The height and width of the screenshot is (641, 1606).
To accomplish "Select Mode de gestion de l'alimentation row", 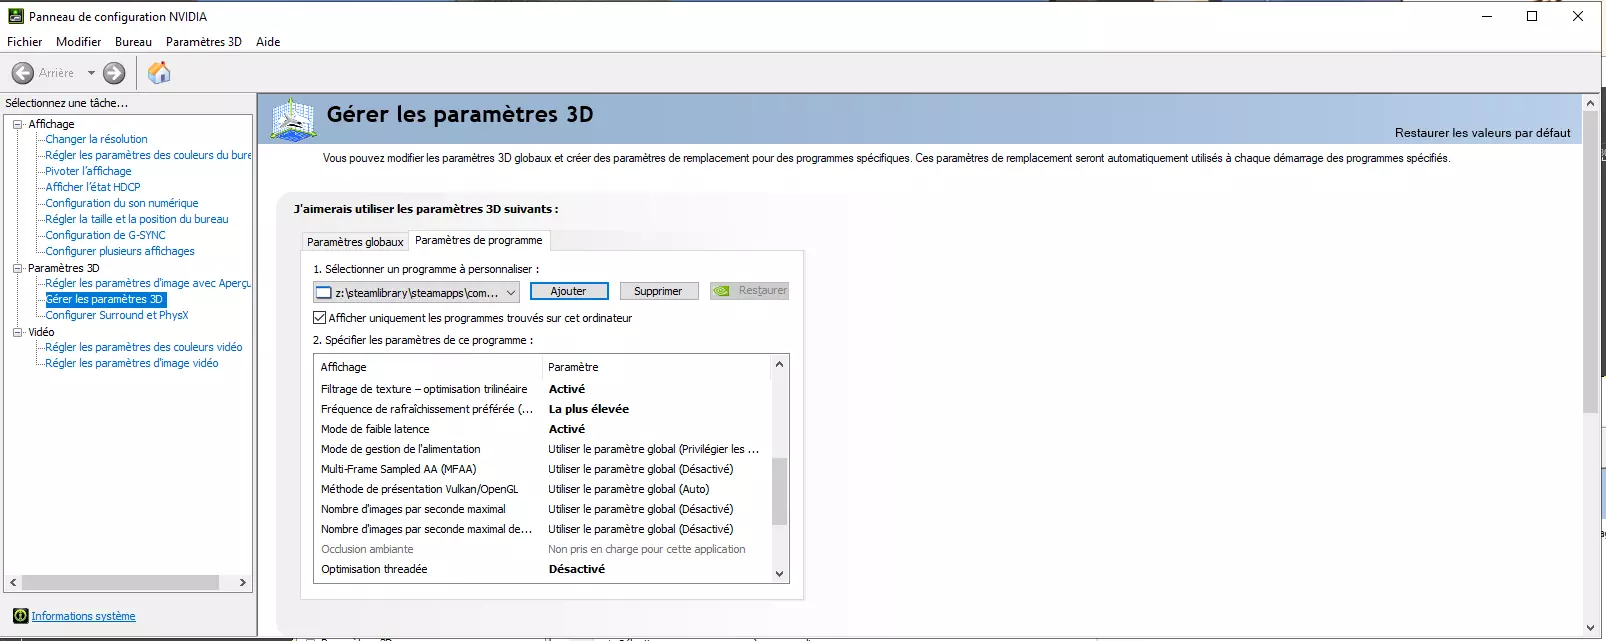I will (x=542, y=449).
